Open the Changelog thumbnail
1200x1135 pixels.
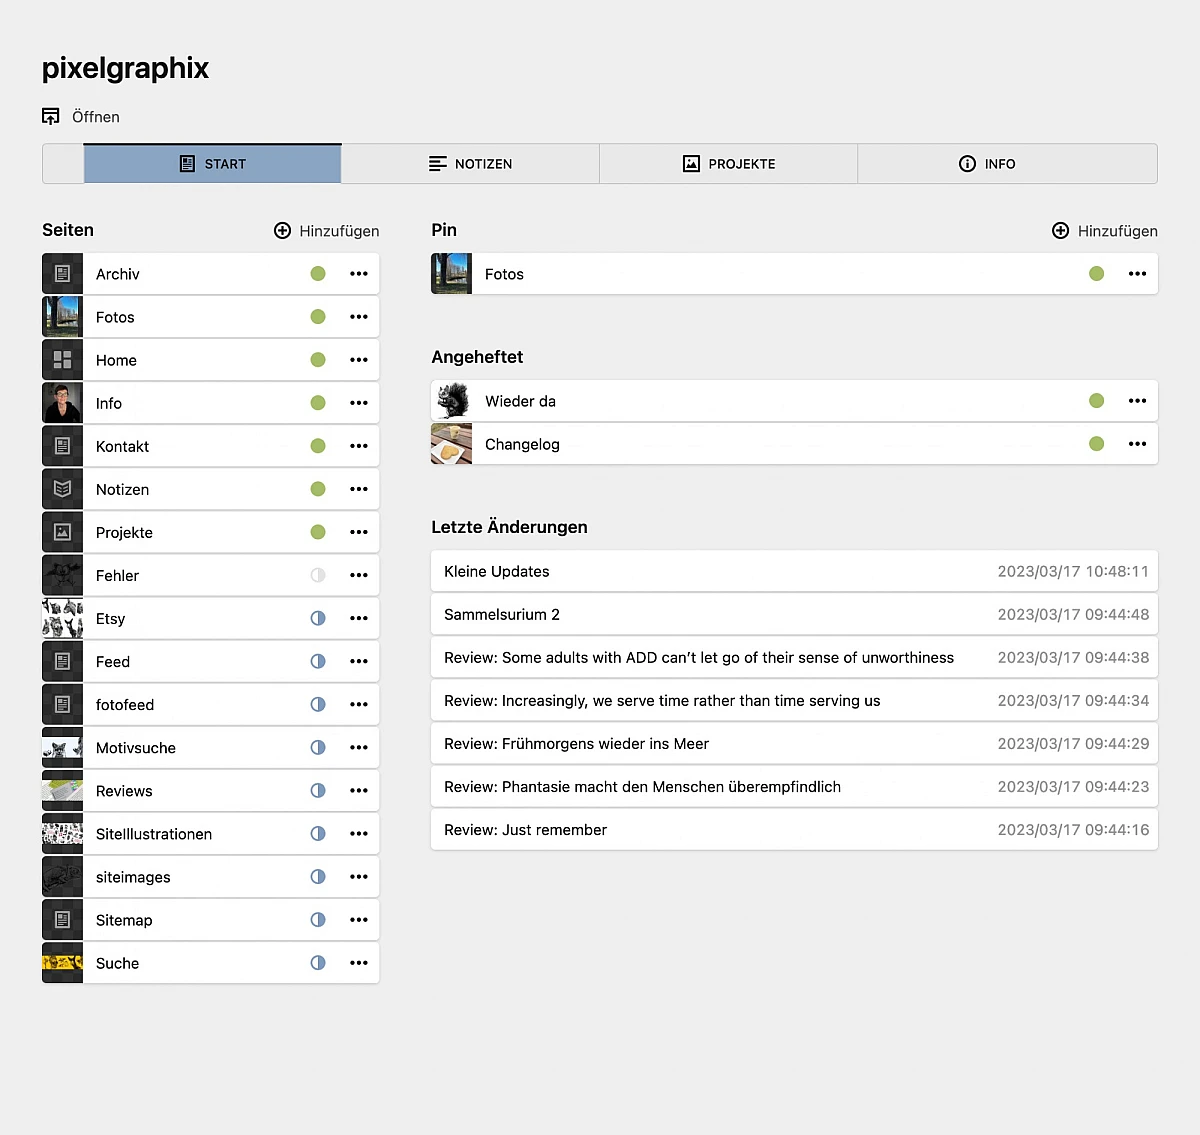point(451,444)
